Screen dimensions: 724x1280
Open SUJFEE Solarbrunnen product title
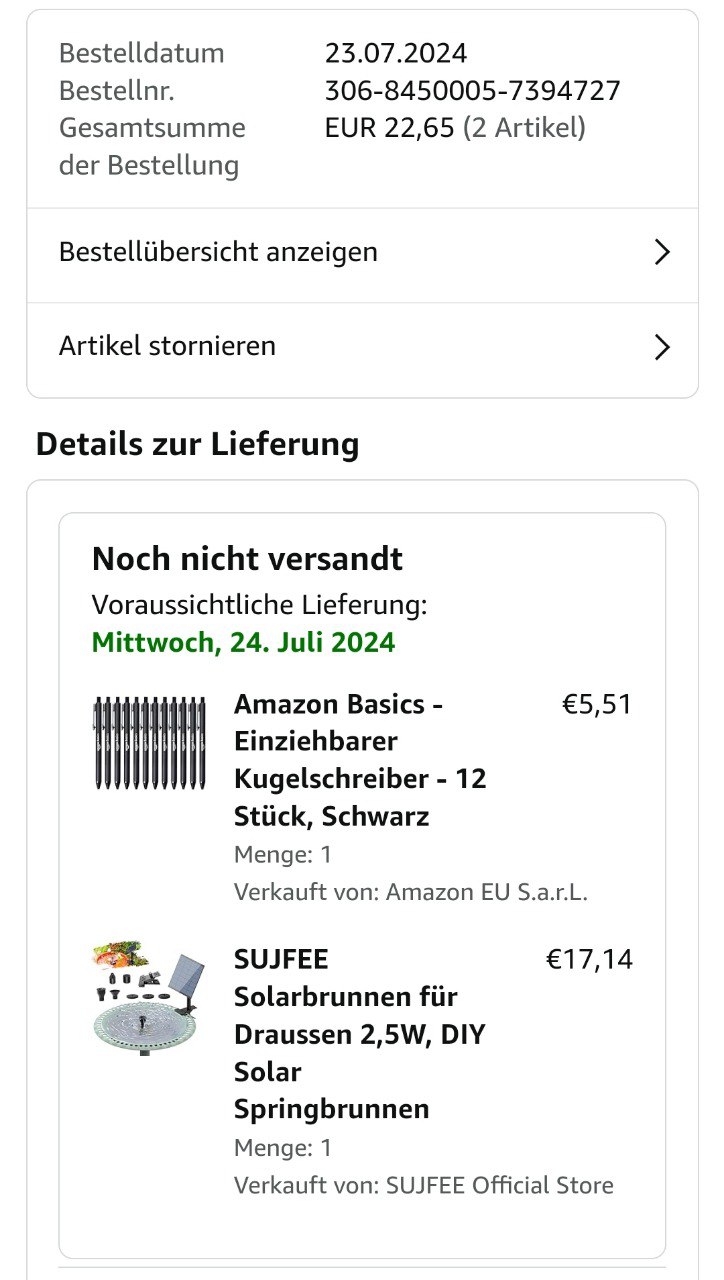click(x=360, y=1034)
